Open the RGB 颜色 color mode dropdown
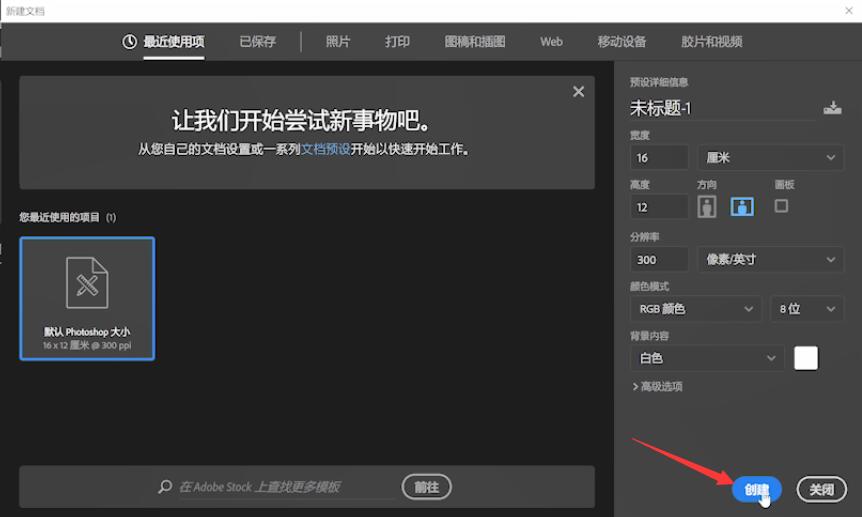Viewport: 862px width, 517px height. [x=695, y=309]
